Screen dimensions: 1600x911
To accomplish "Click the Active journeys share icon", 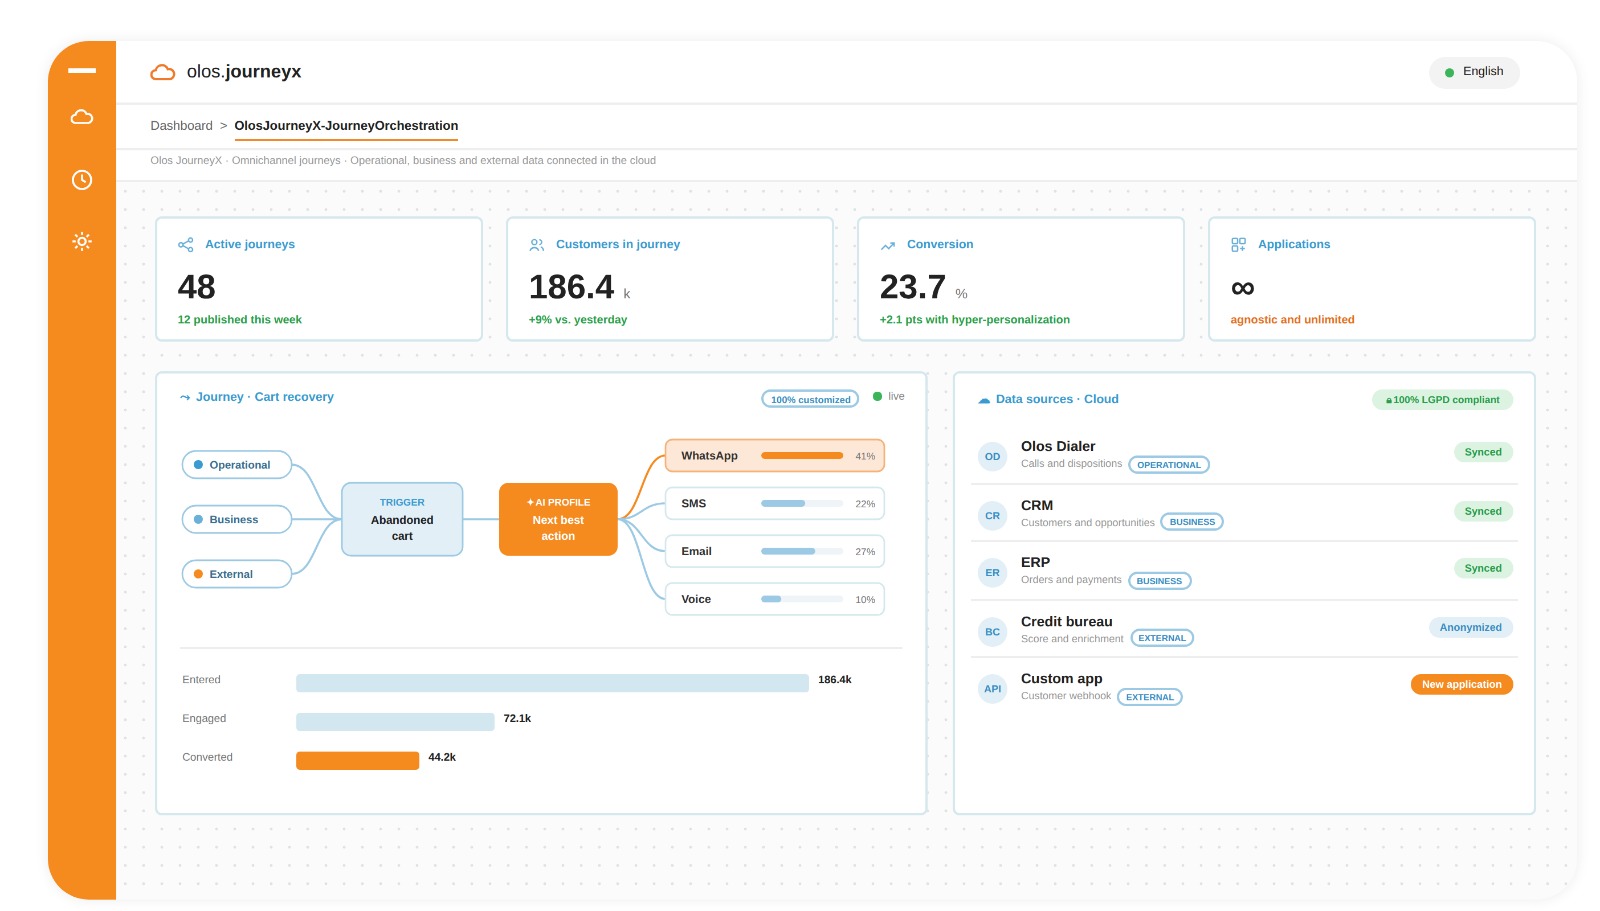I will pyautogui.click(x=186, y=245).
